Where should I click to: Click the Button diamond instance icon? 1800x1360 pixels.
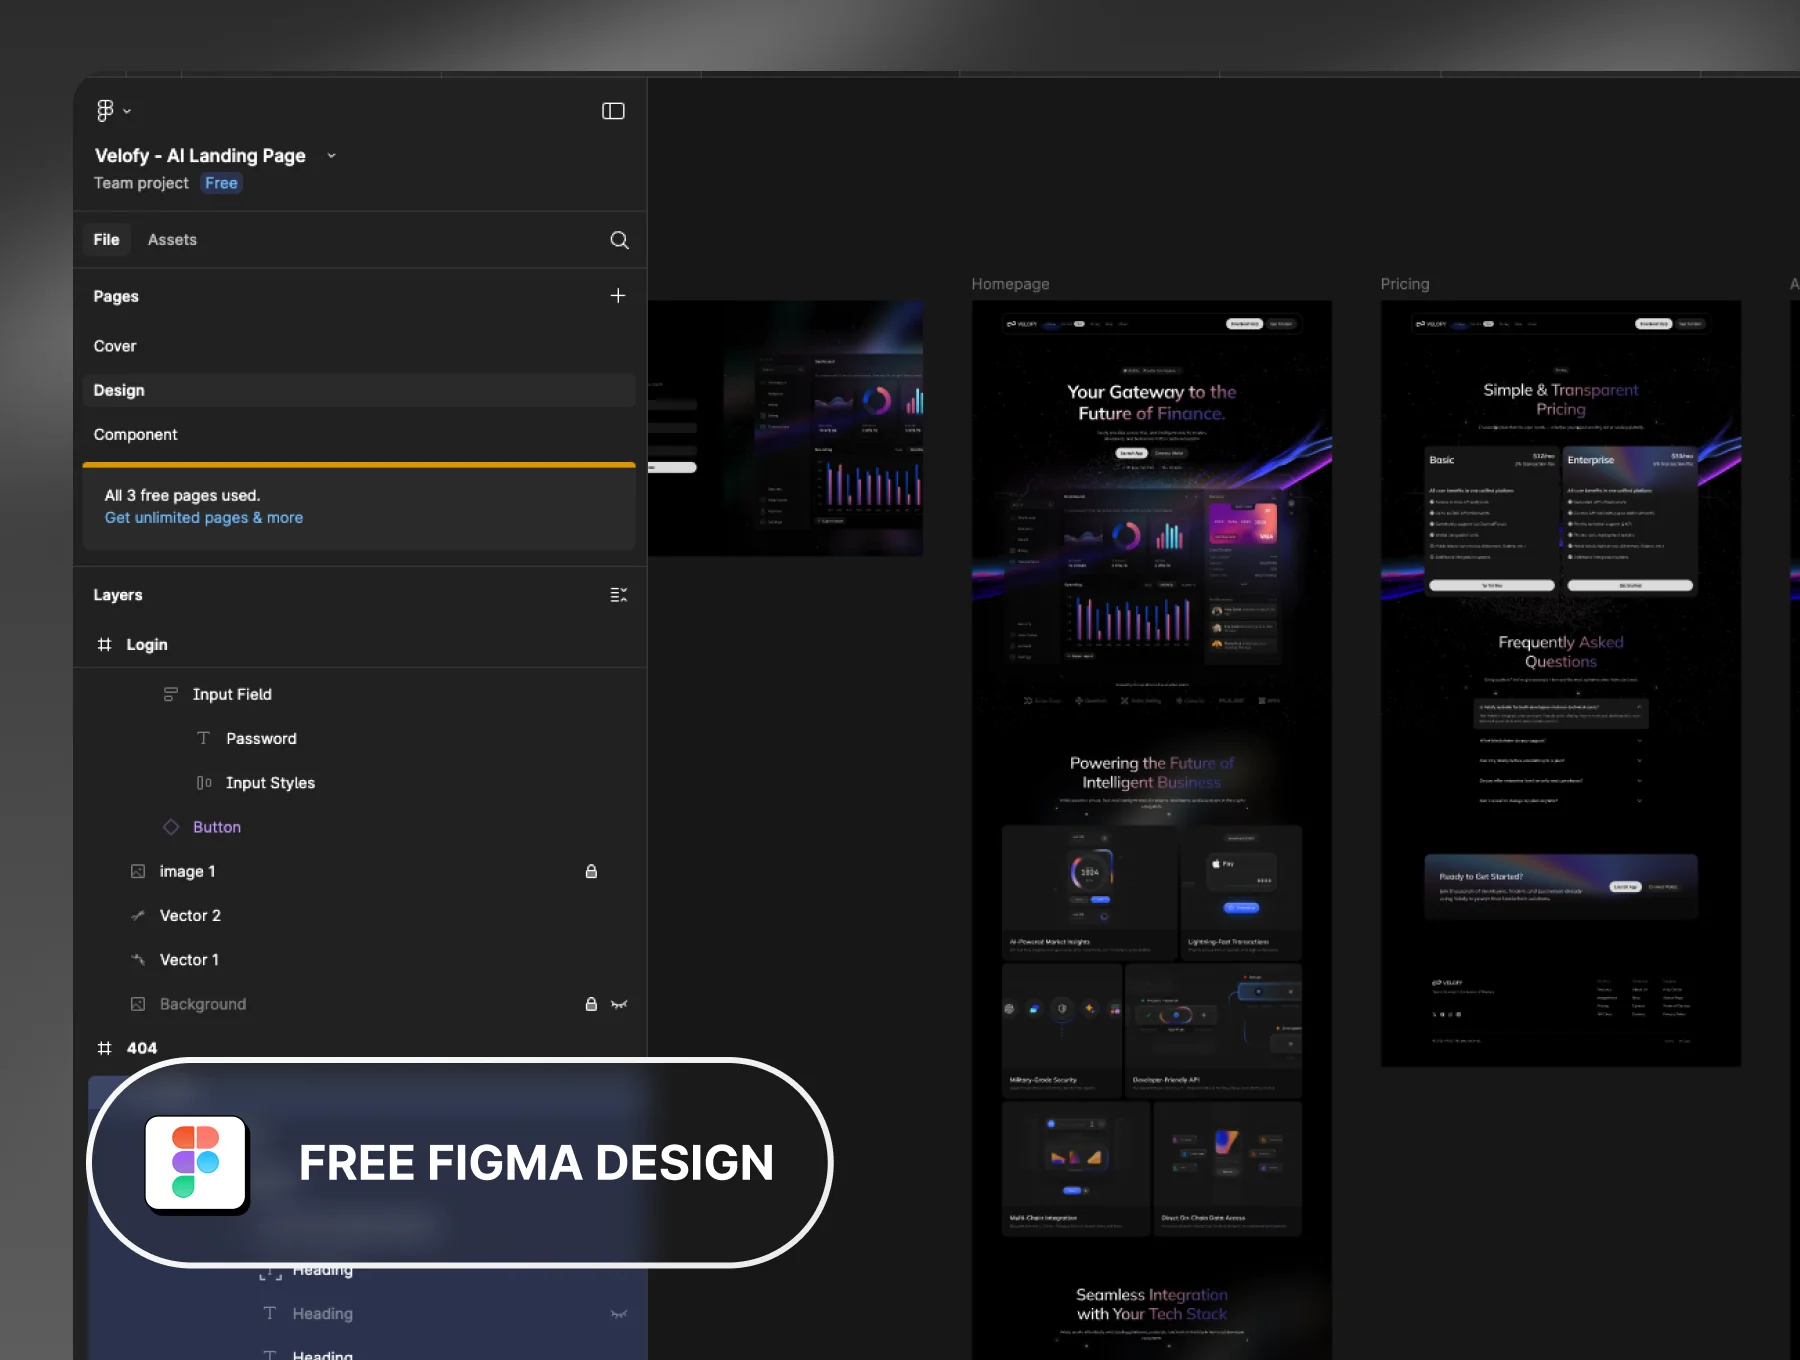pos(171,827)
